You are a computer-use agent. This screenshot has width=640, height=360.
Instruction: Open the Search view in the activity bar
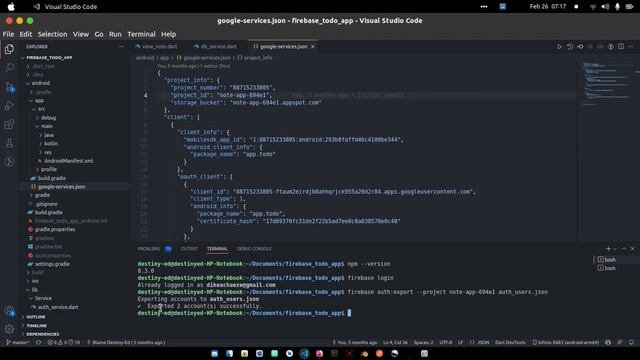(x=9, y=68)
